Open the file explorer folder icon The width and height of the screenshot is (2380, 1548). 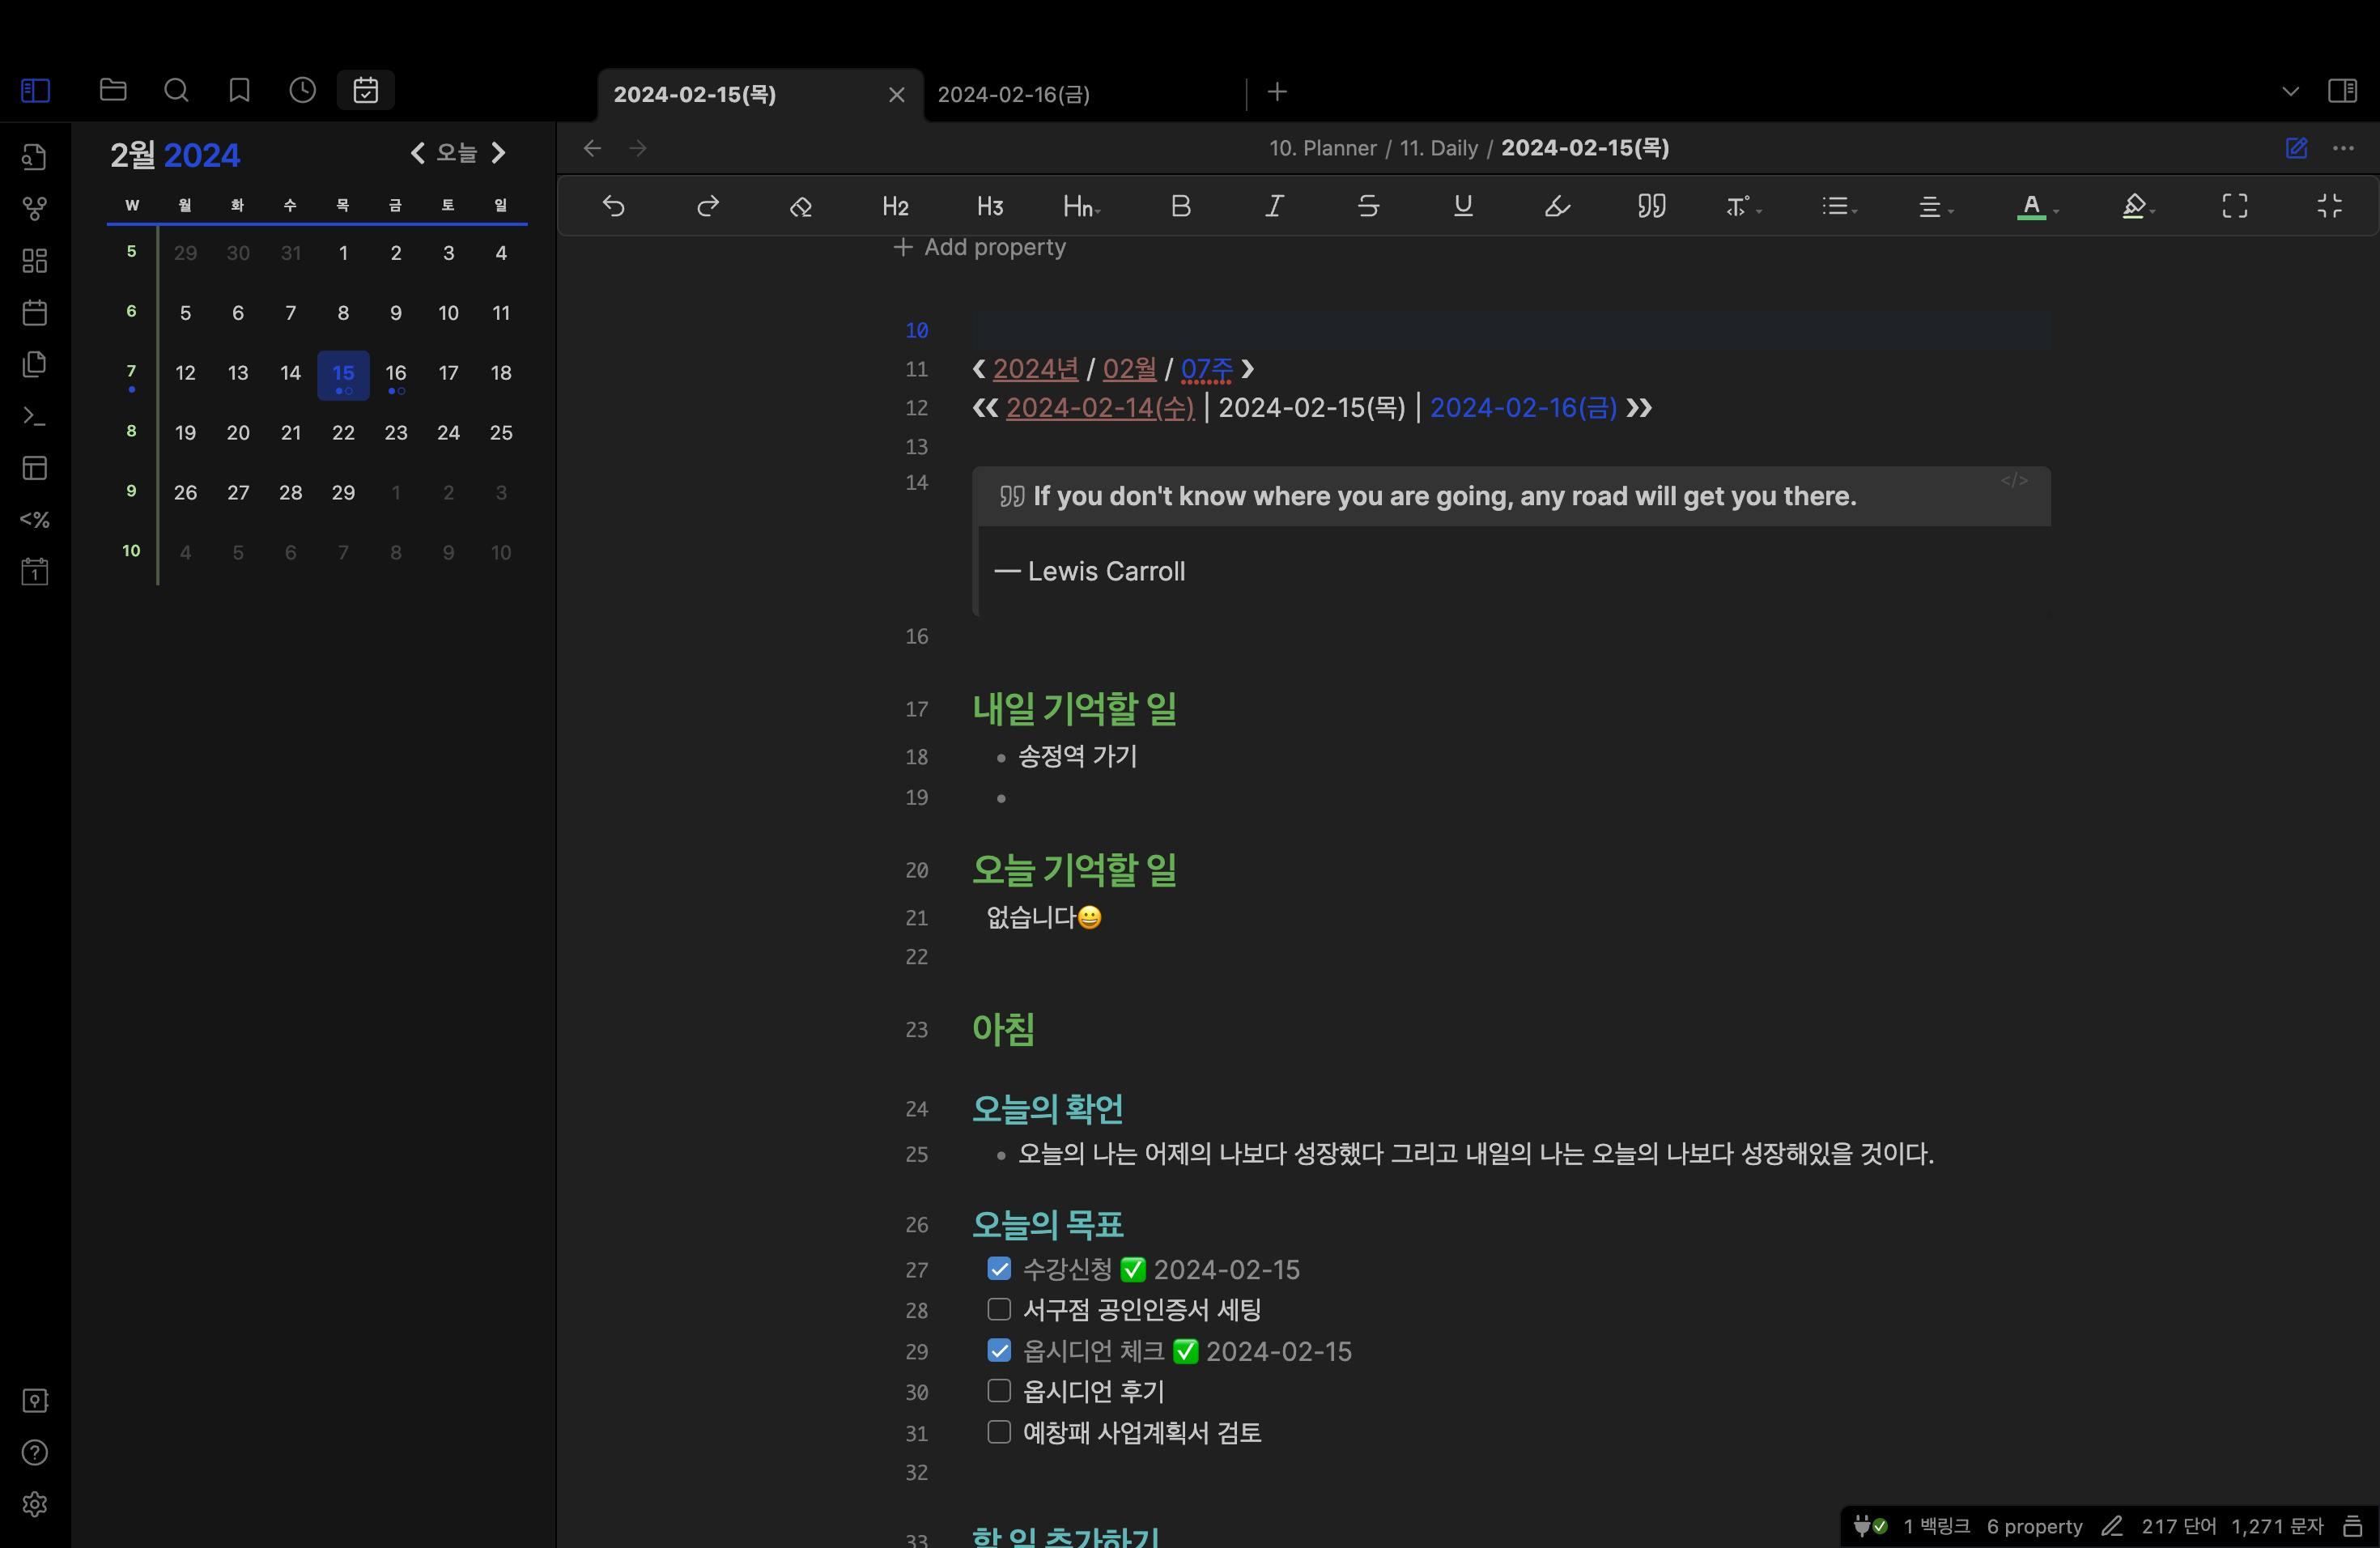pos(113,91)
